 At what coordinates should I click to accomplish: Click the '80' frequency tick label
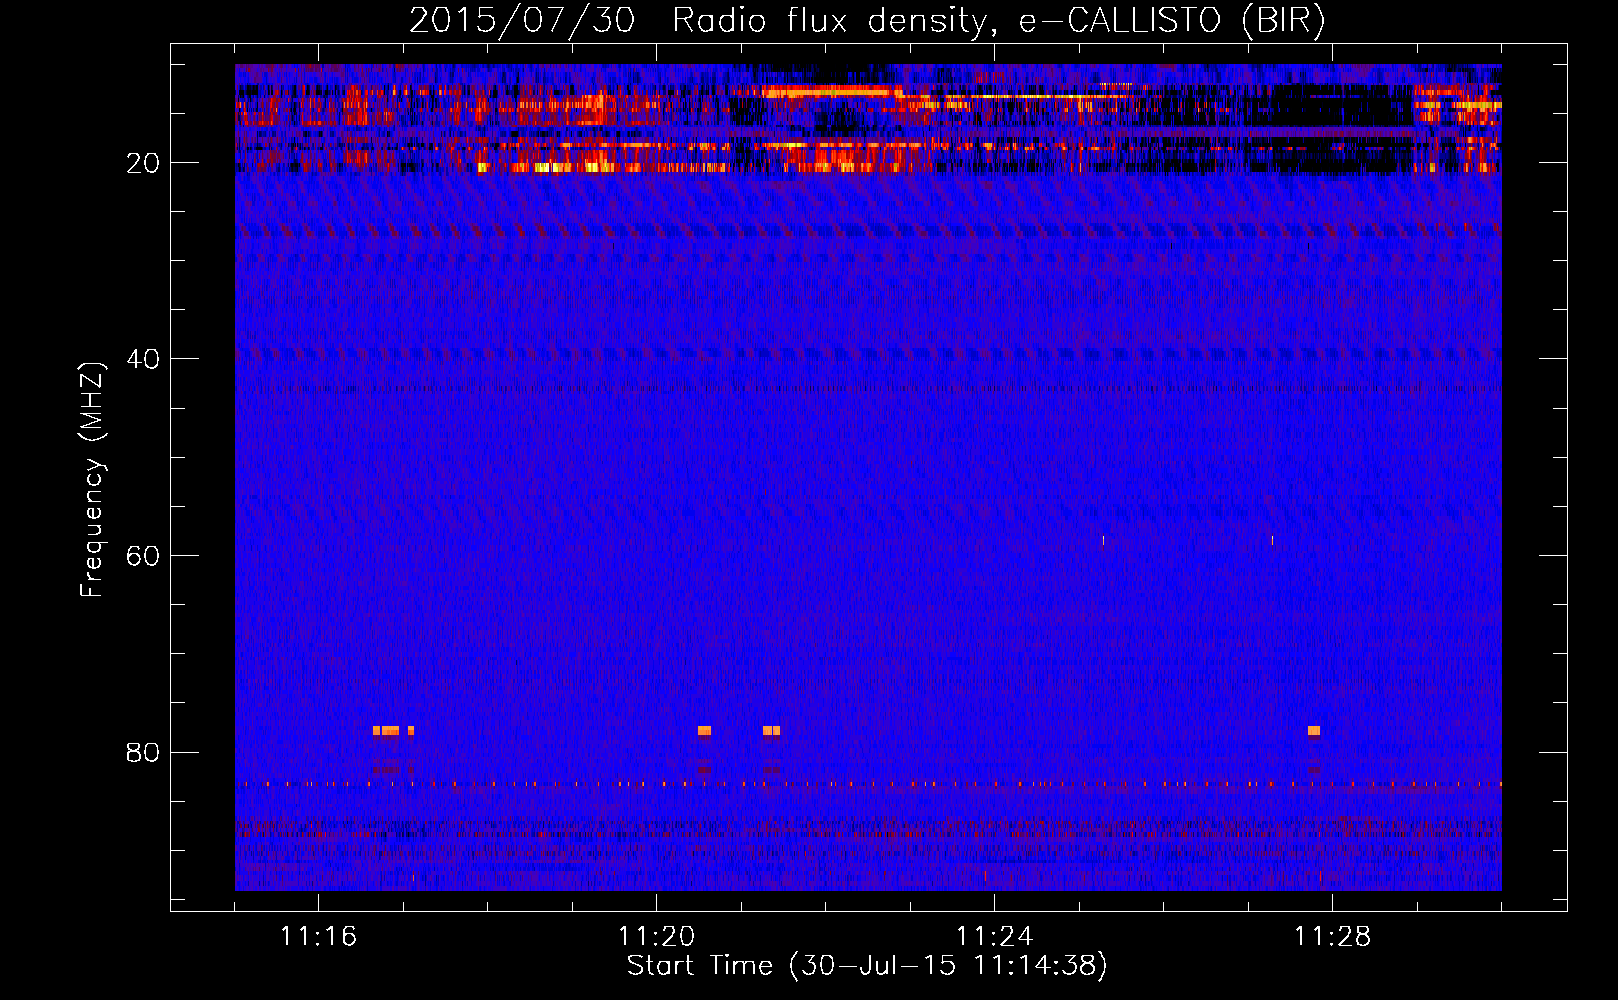click(x=143, y=752)
